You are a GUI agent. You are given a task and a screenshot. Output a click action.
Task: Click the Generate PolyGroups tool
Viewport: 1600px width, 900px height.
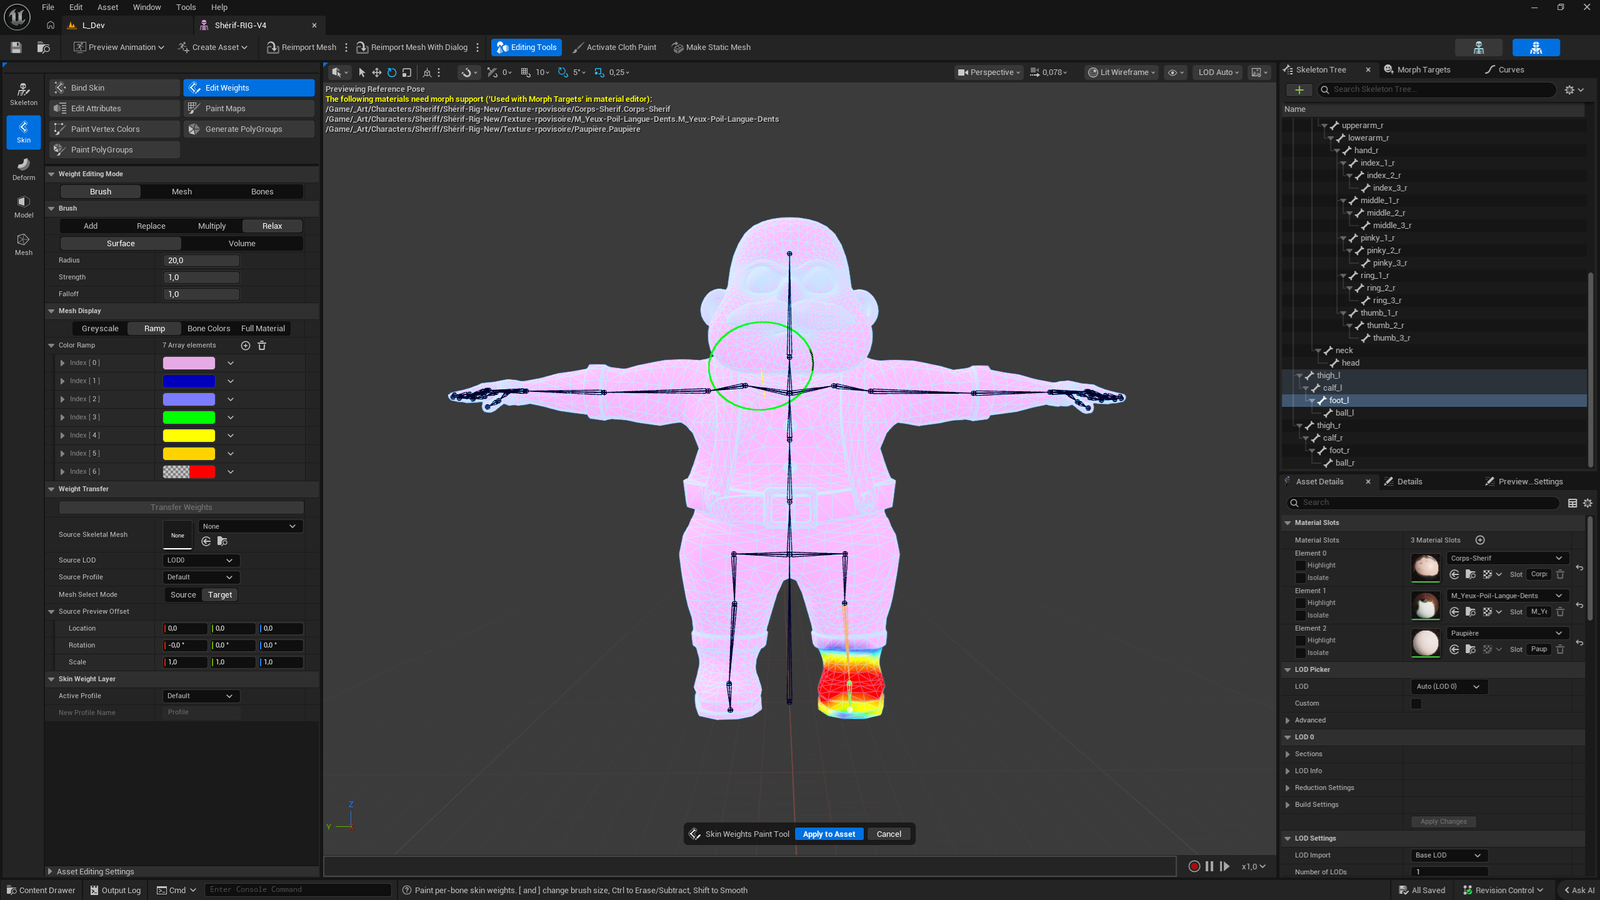(249, 129)
